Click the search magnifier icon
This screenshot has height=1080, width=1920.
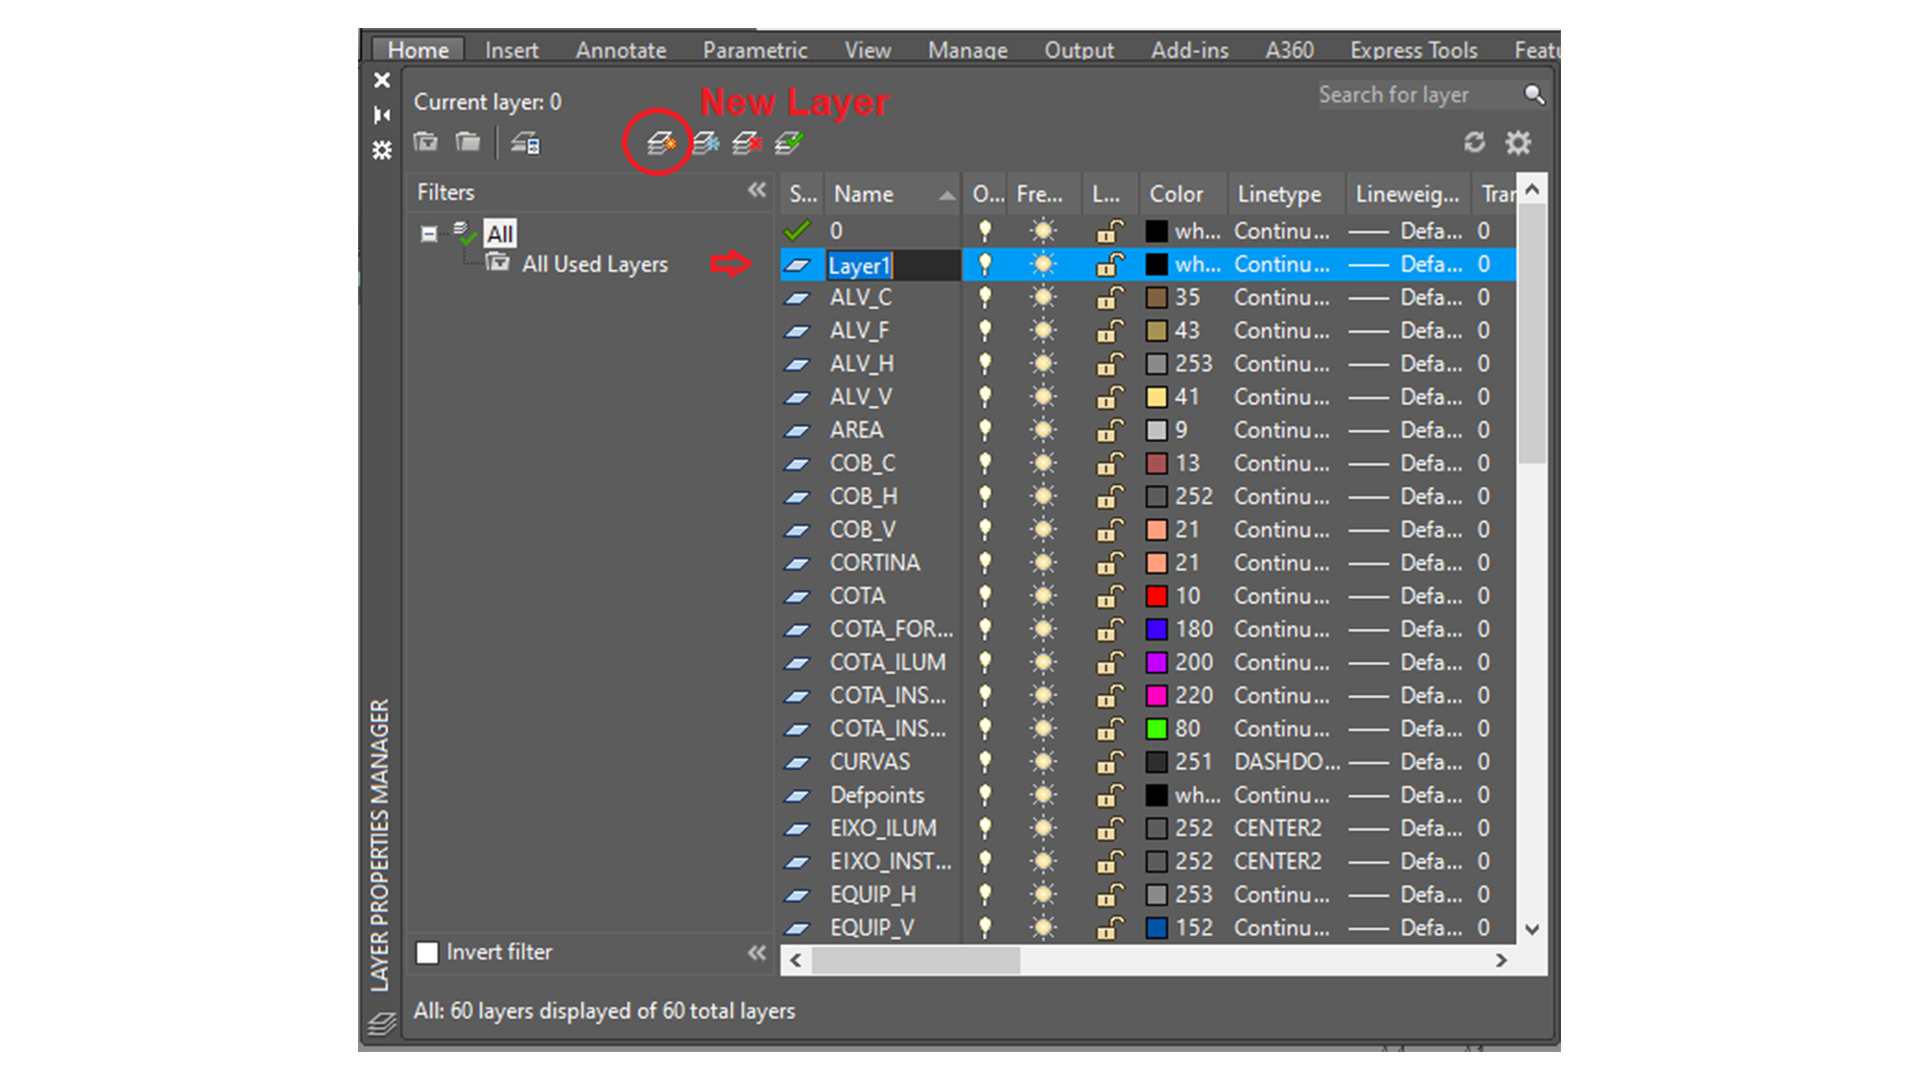[1534, 95]
